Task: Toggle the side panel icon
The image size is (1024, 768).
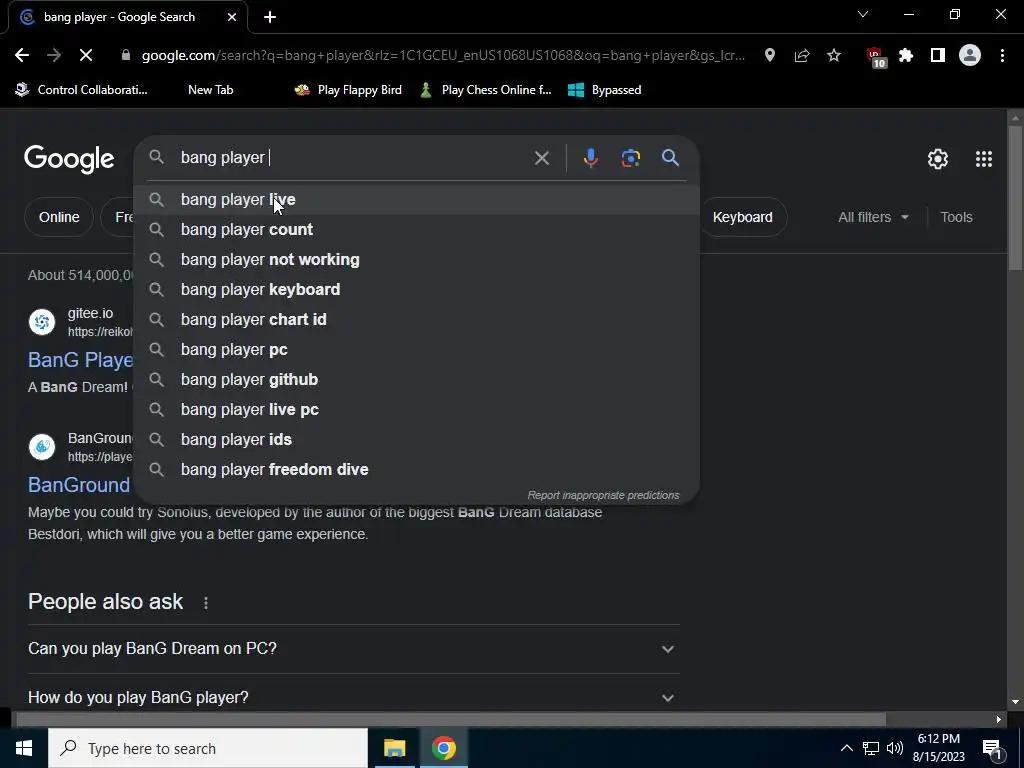Action: click(x=938, y=56)
